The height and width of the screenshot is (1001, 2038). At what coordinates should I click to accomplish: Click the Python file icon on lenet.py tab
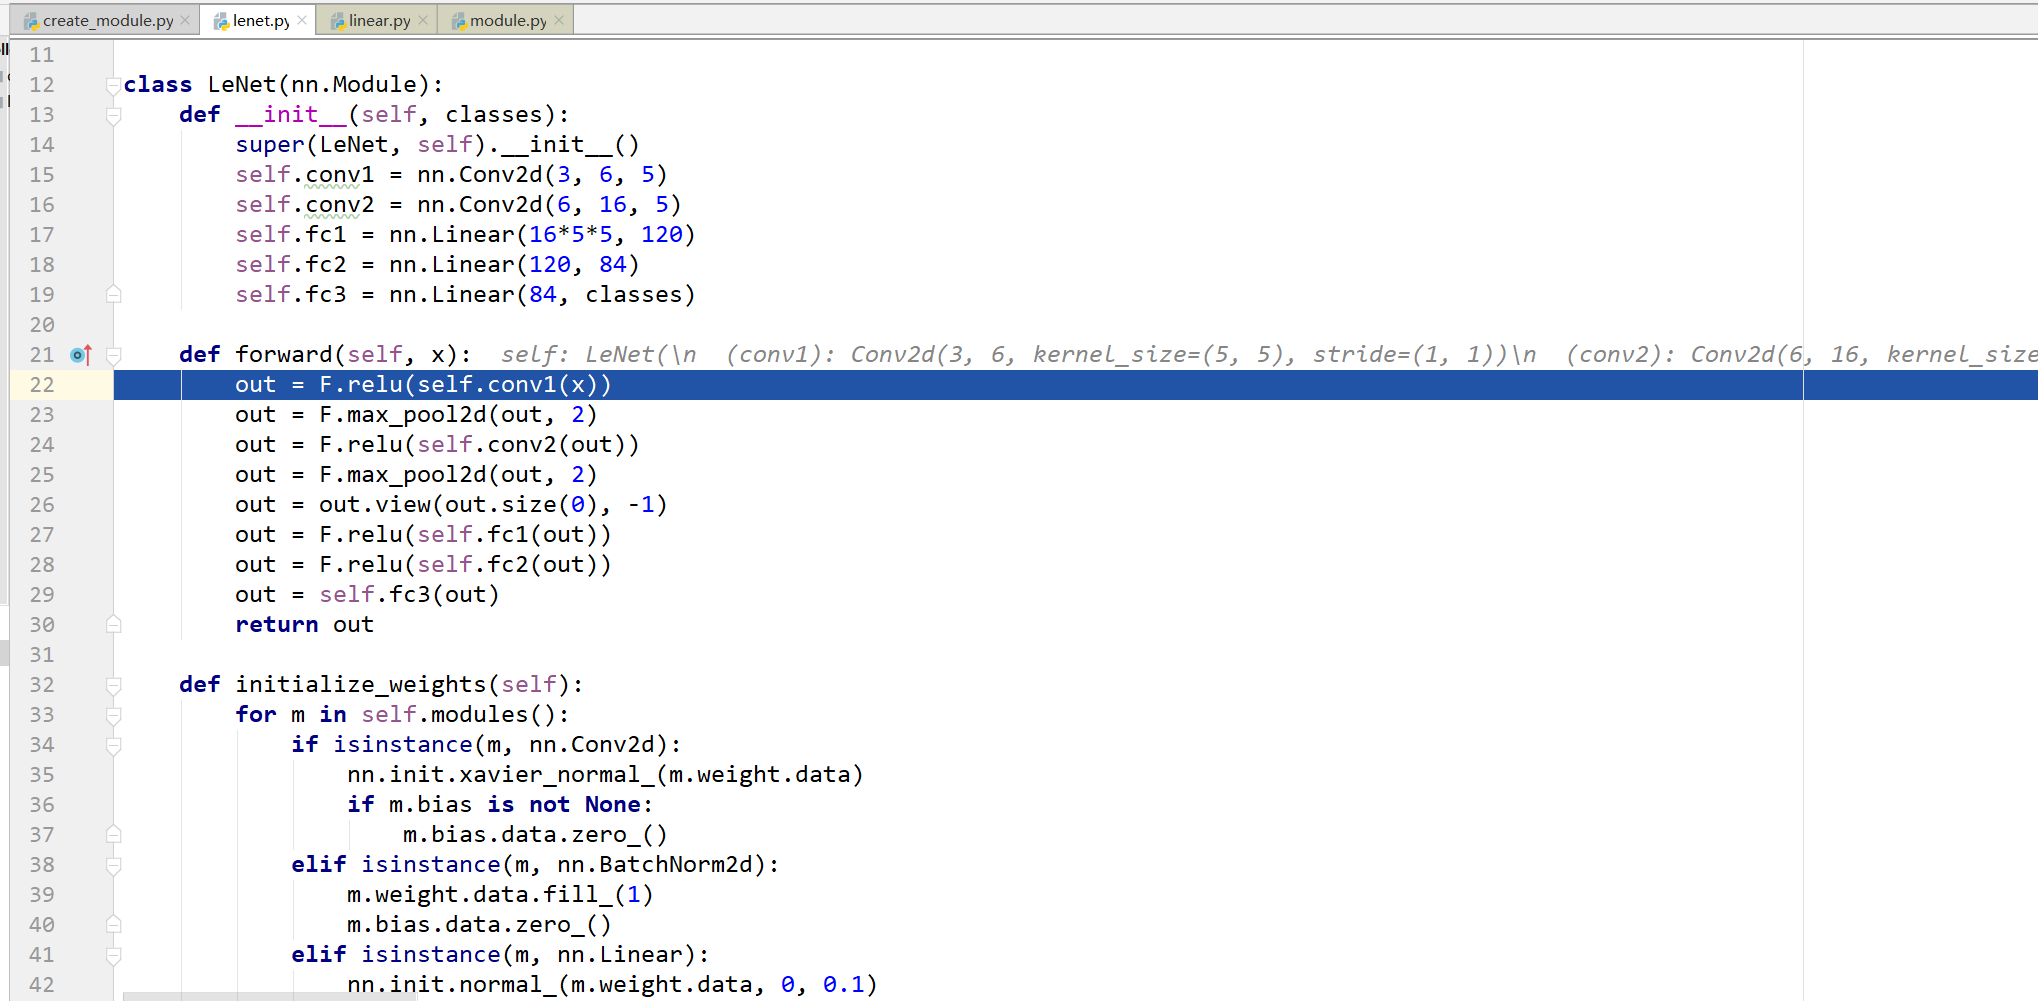pyautogui.click(x=221, y=21)
